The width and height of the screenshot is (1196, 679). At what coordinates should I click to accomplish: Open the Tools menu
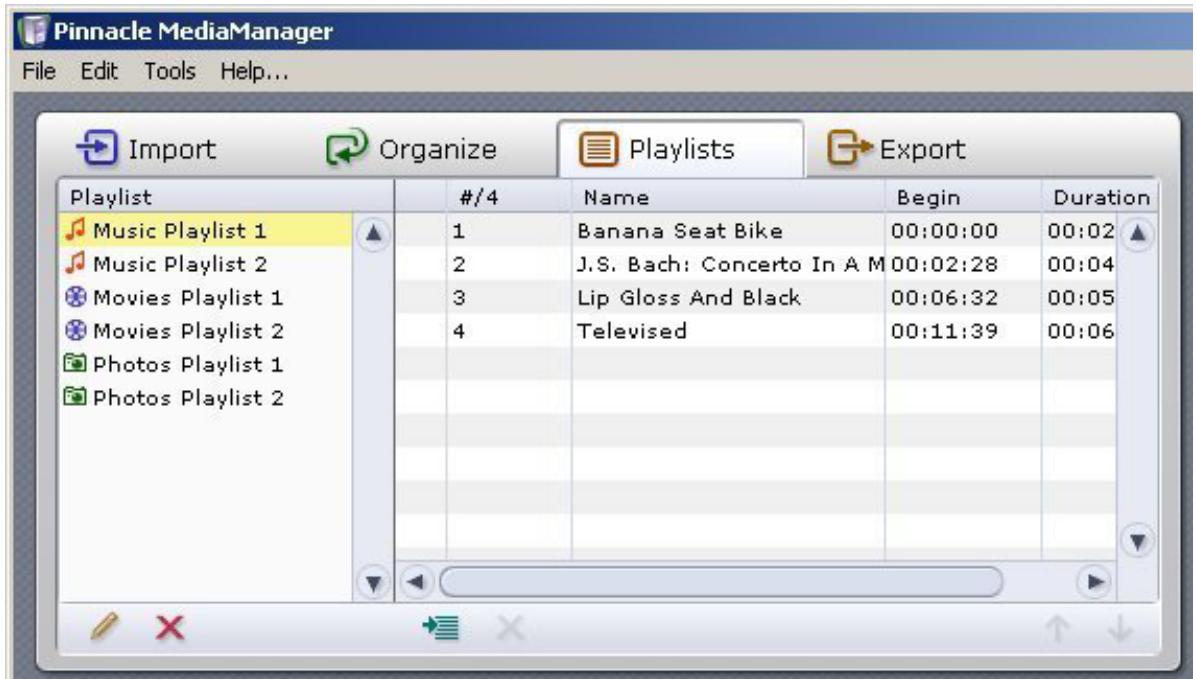point(170,72)
